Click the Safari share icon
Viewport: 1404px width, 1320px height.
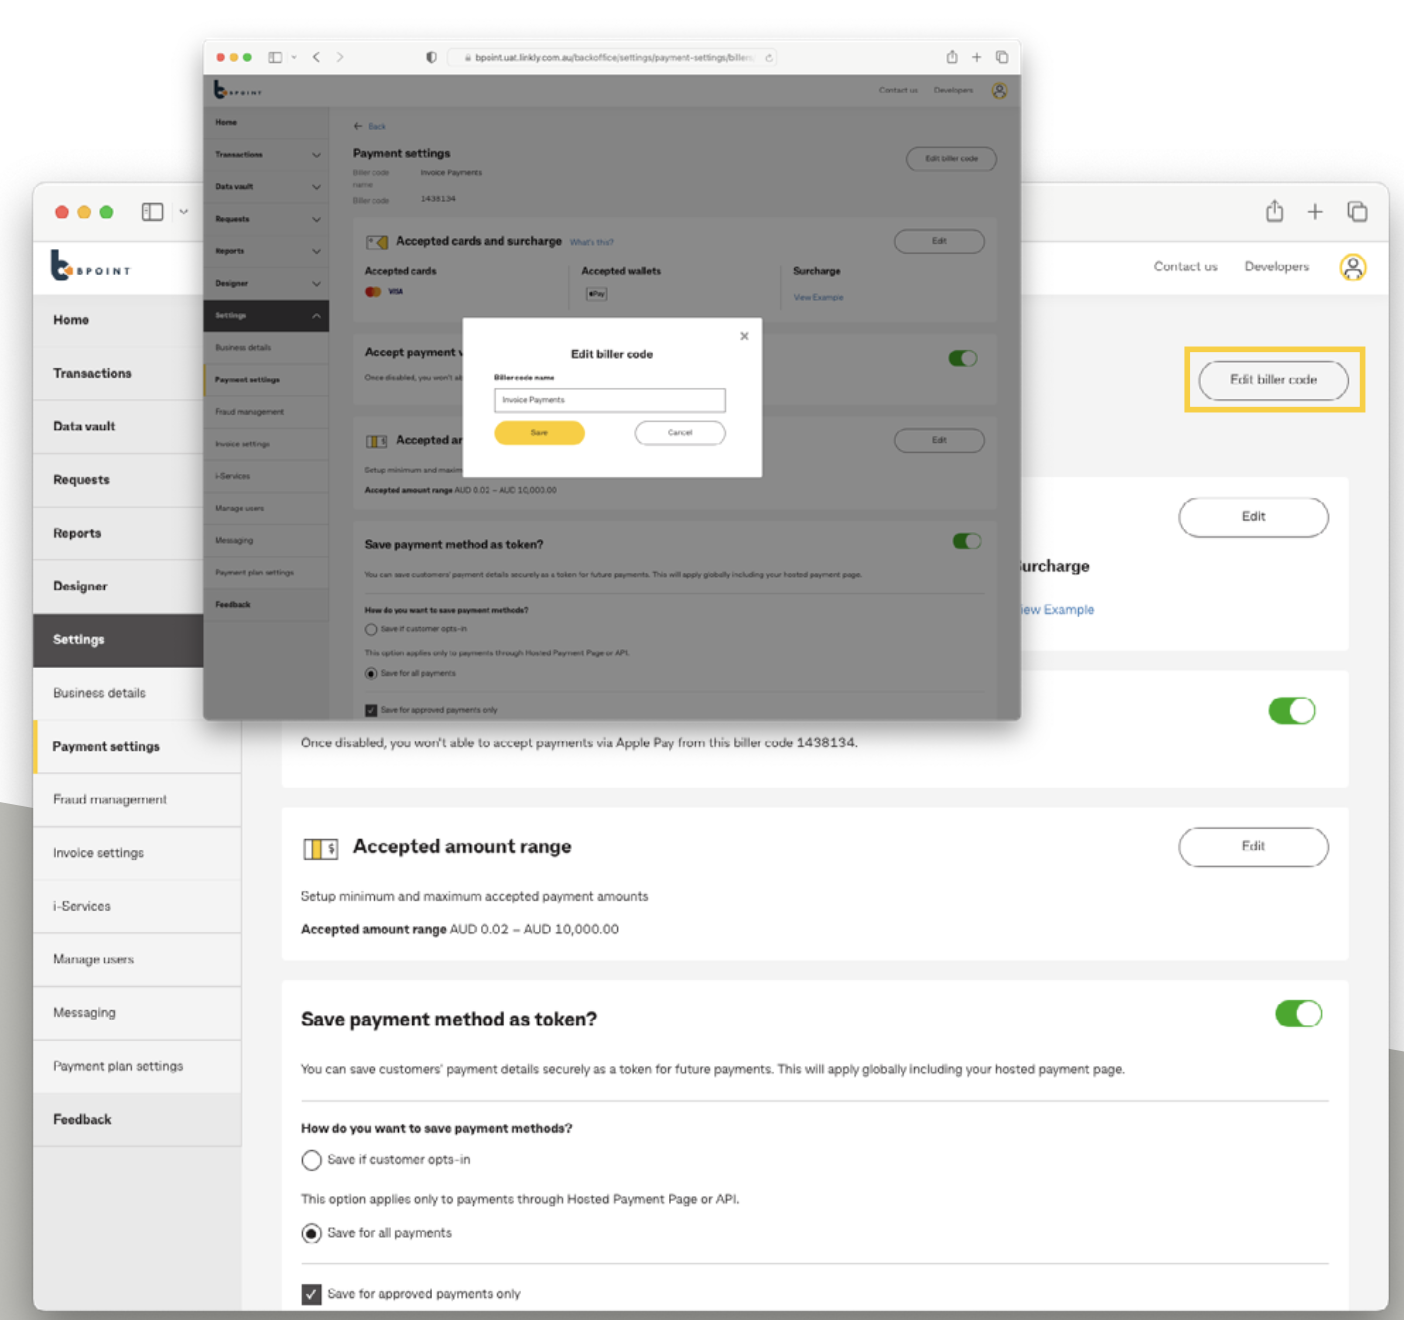coord(1274,211)
